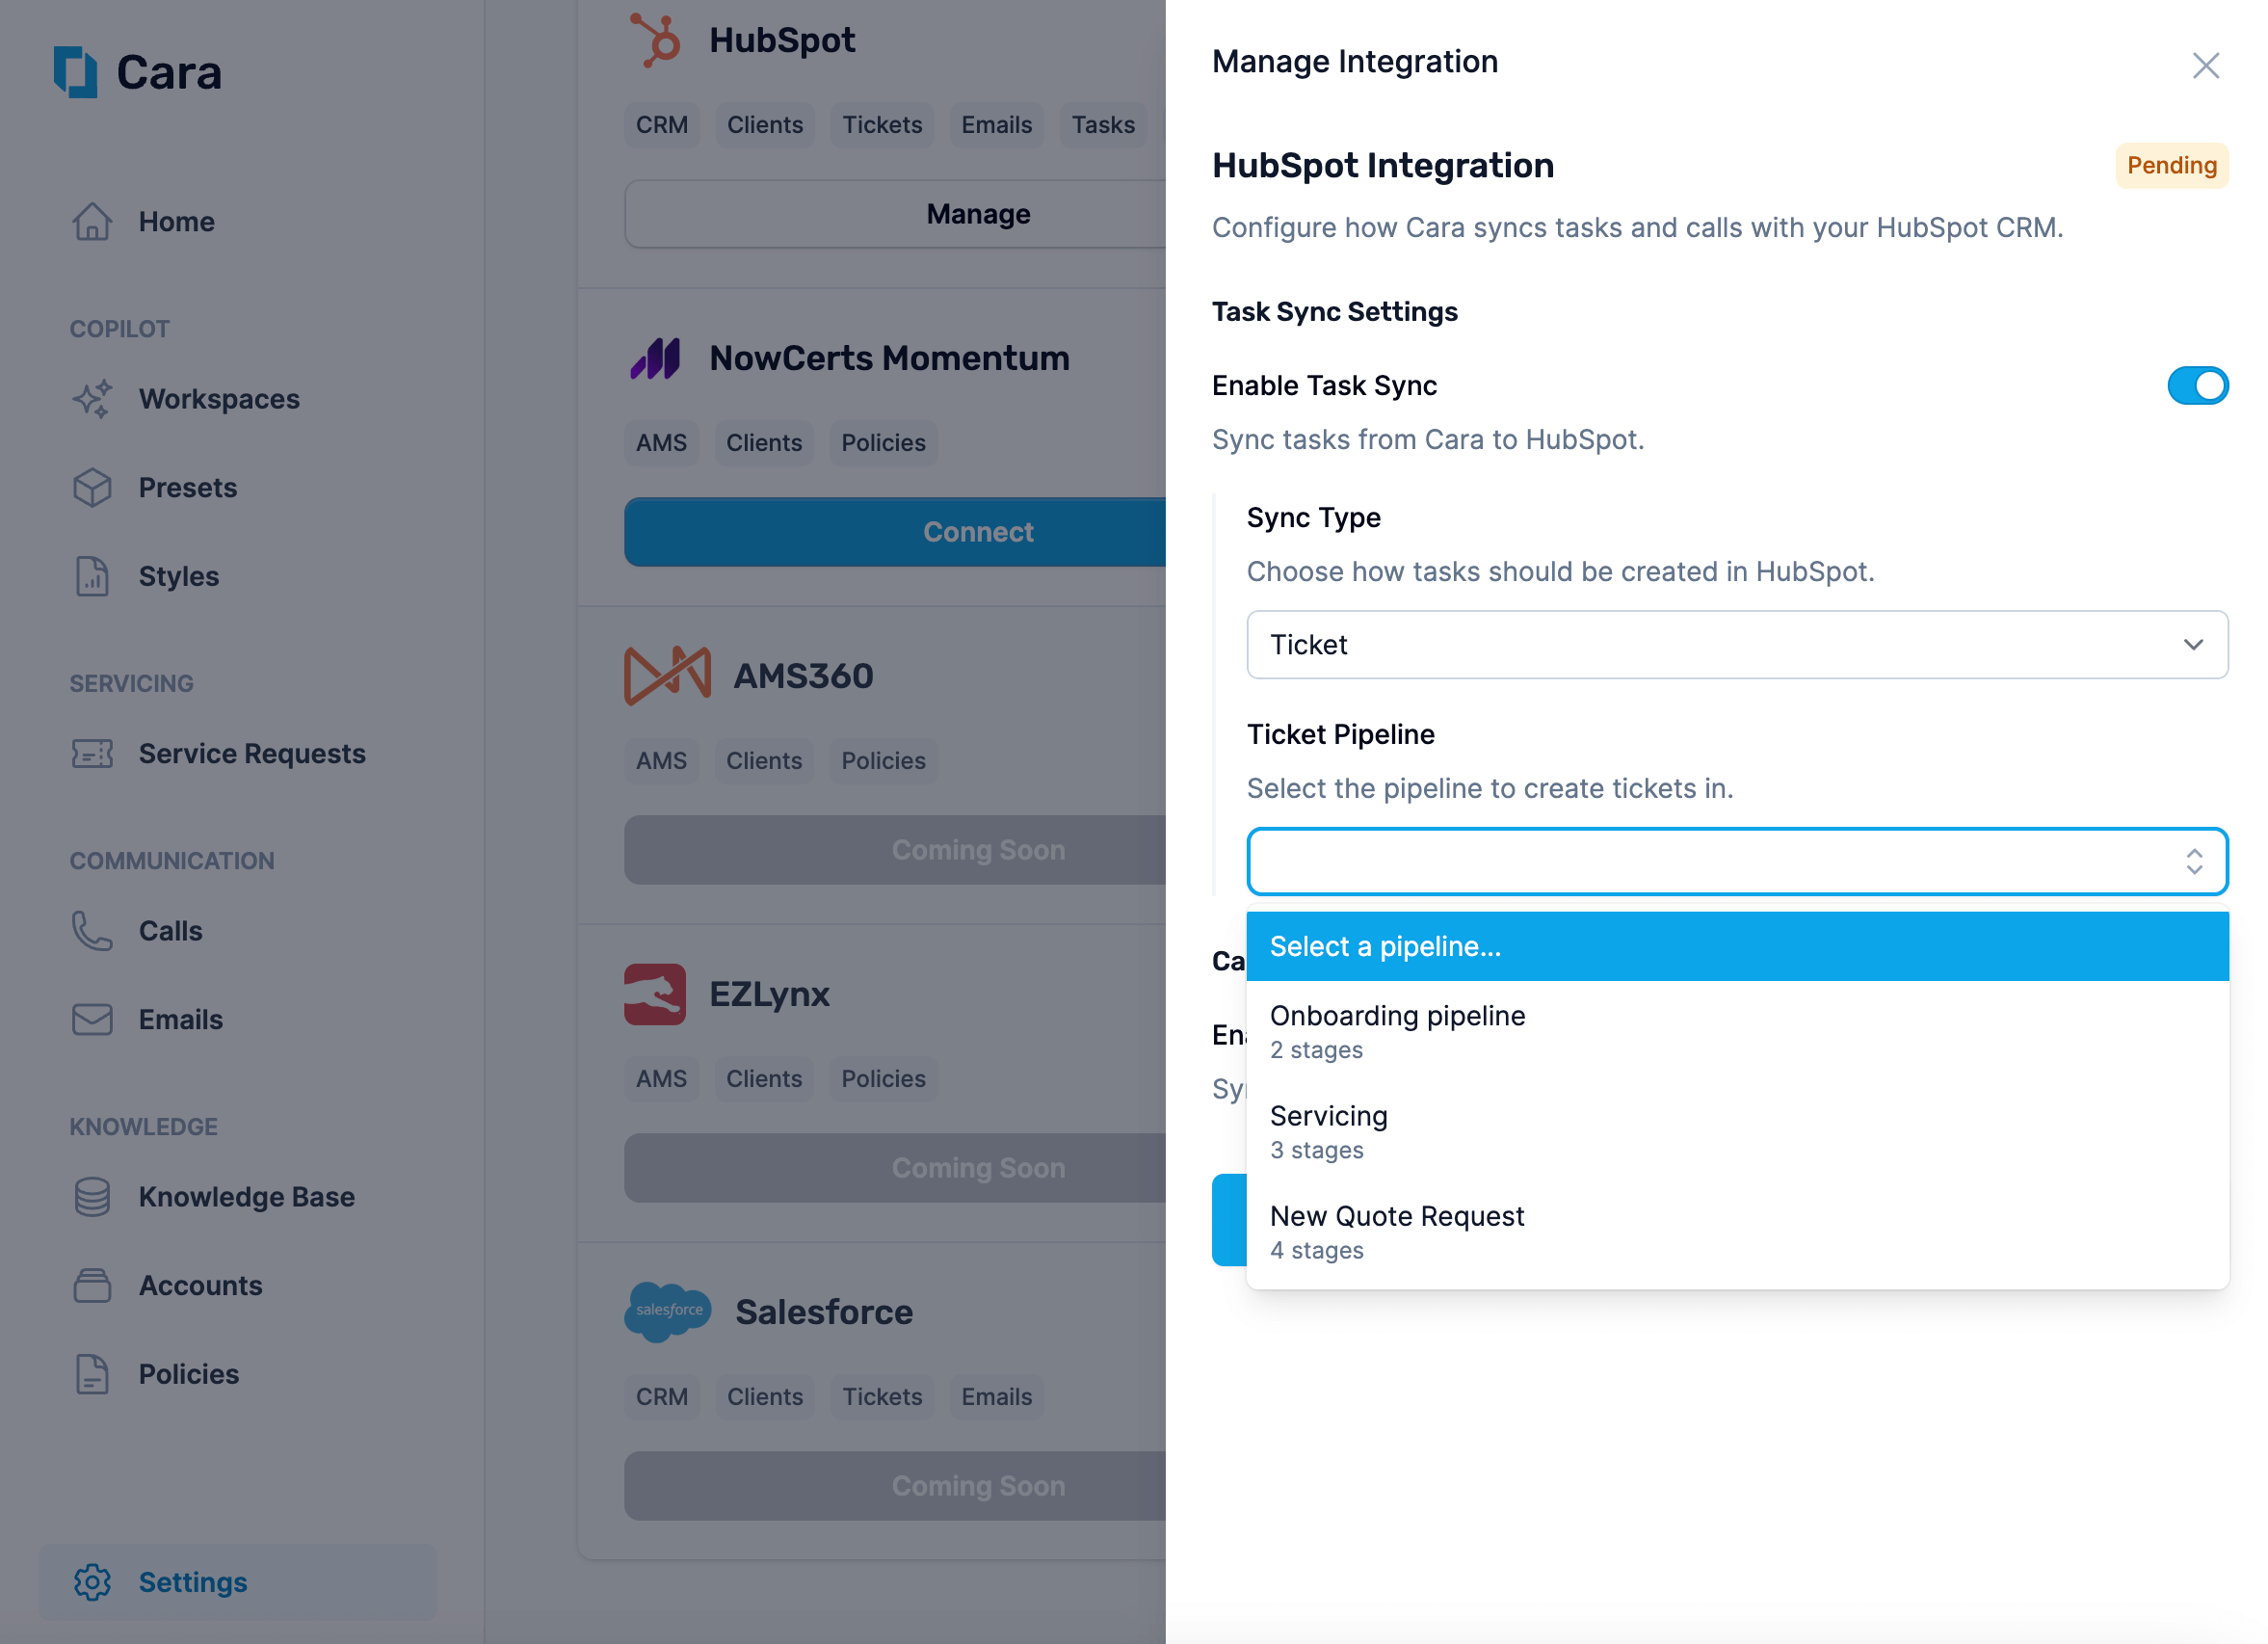The height and width of the screenshot is (1644, 2268).
Task: Click the Presets cube icon
Action: (92, 488)
